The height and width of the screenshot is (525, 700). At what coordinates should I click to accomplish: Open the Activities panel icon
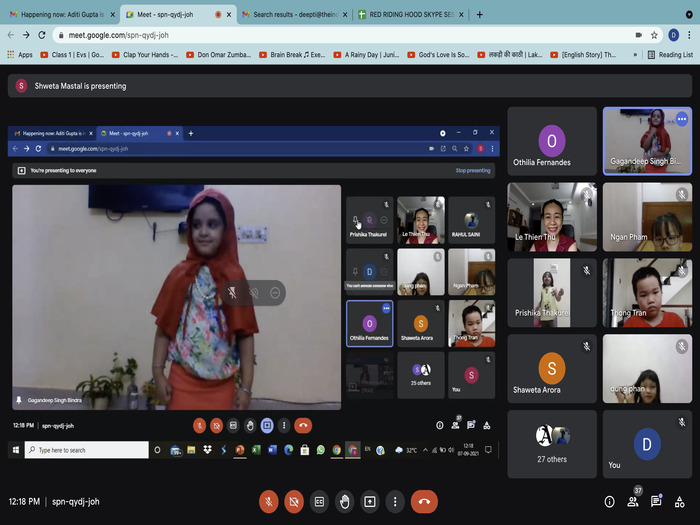[x=679, y=502]
